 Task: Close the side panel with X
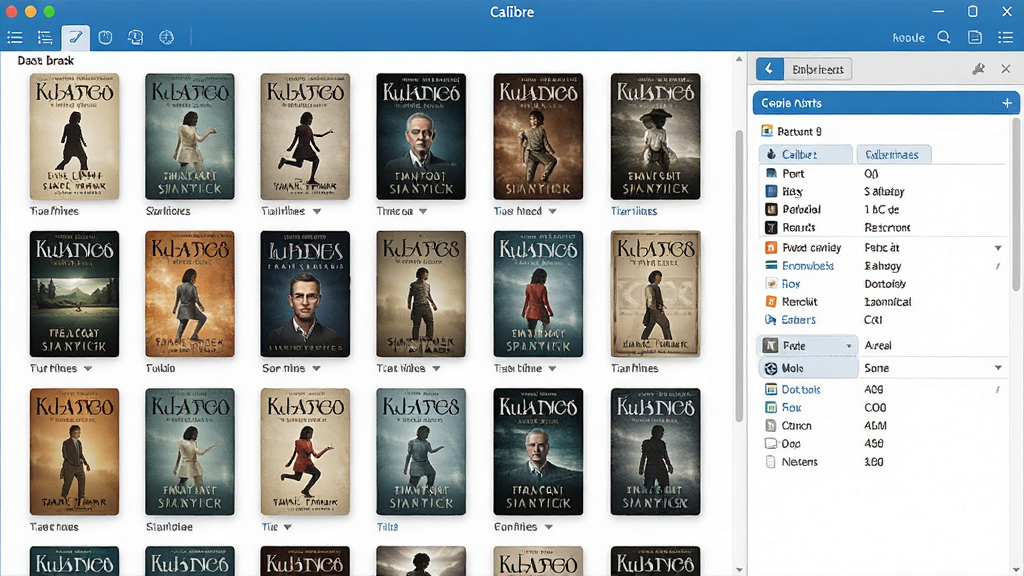point(1006,69)
